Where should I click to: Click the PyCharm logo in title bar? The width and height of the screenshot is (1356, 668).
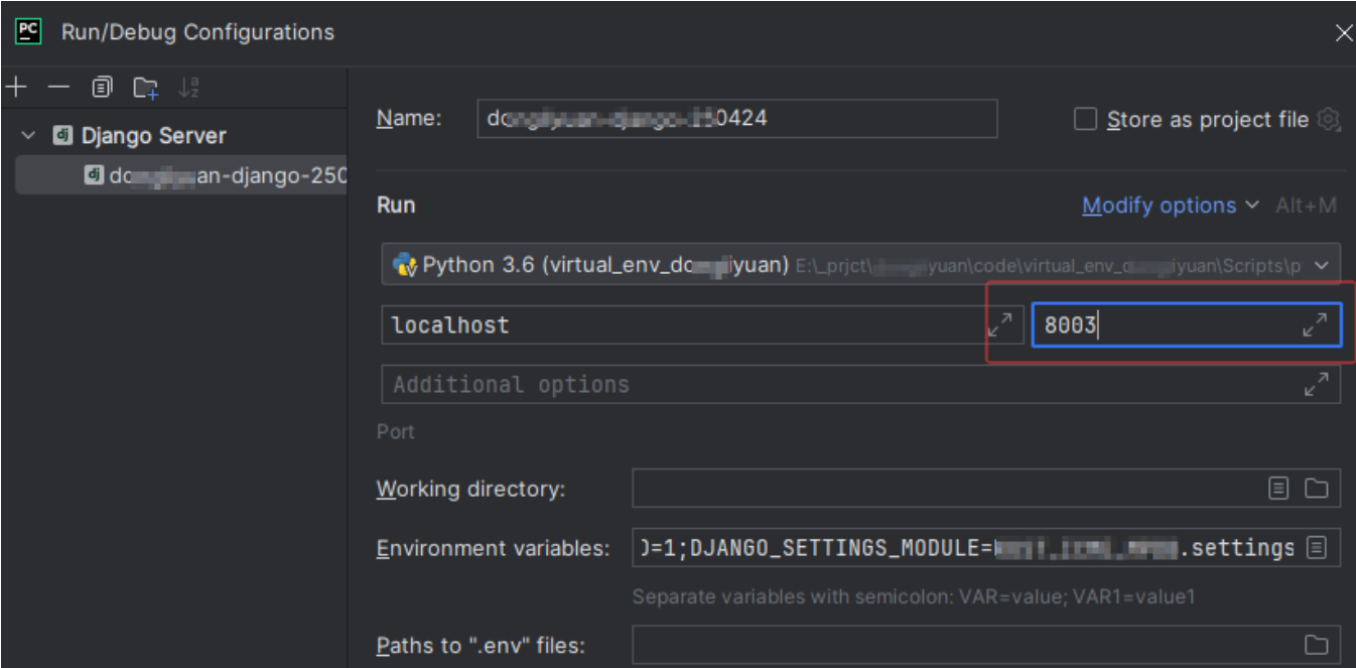(x=28, y=31)
